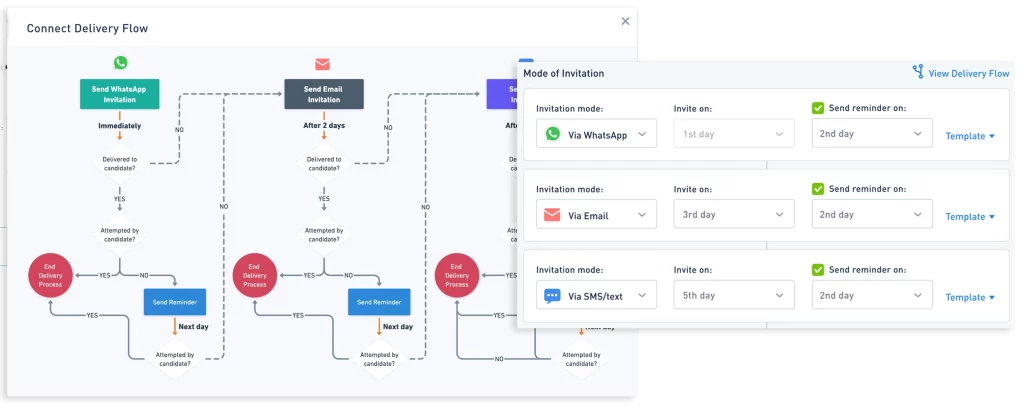Click End Delivery Process circle in Email flow

pos(255,275)
